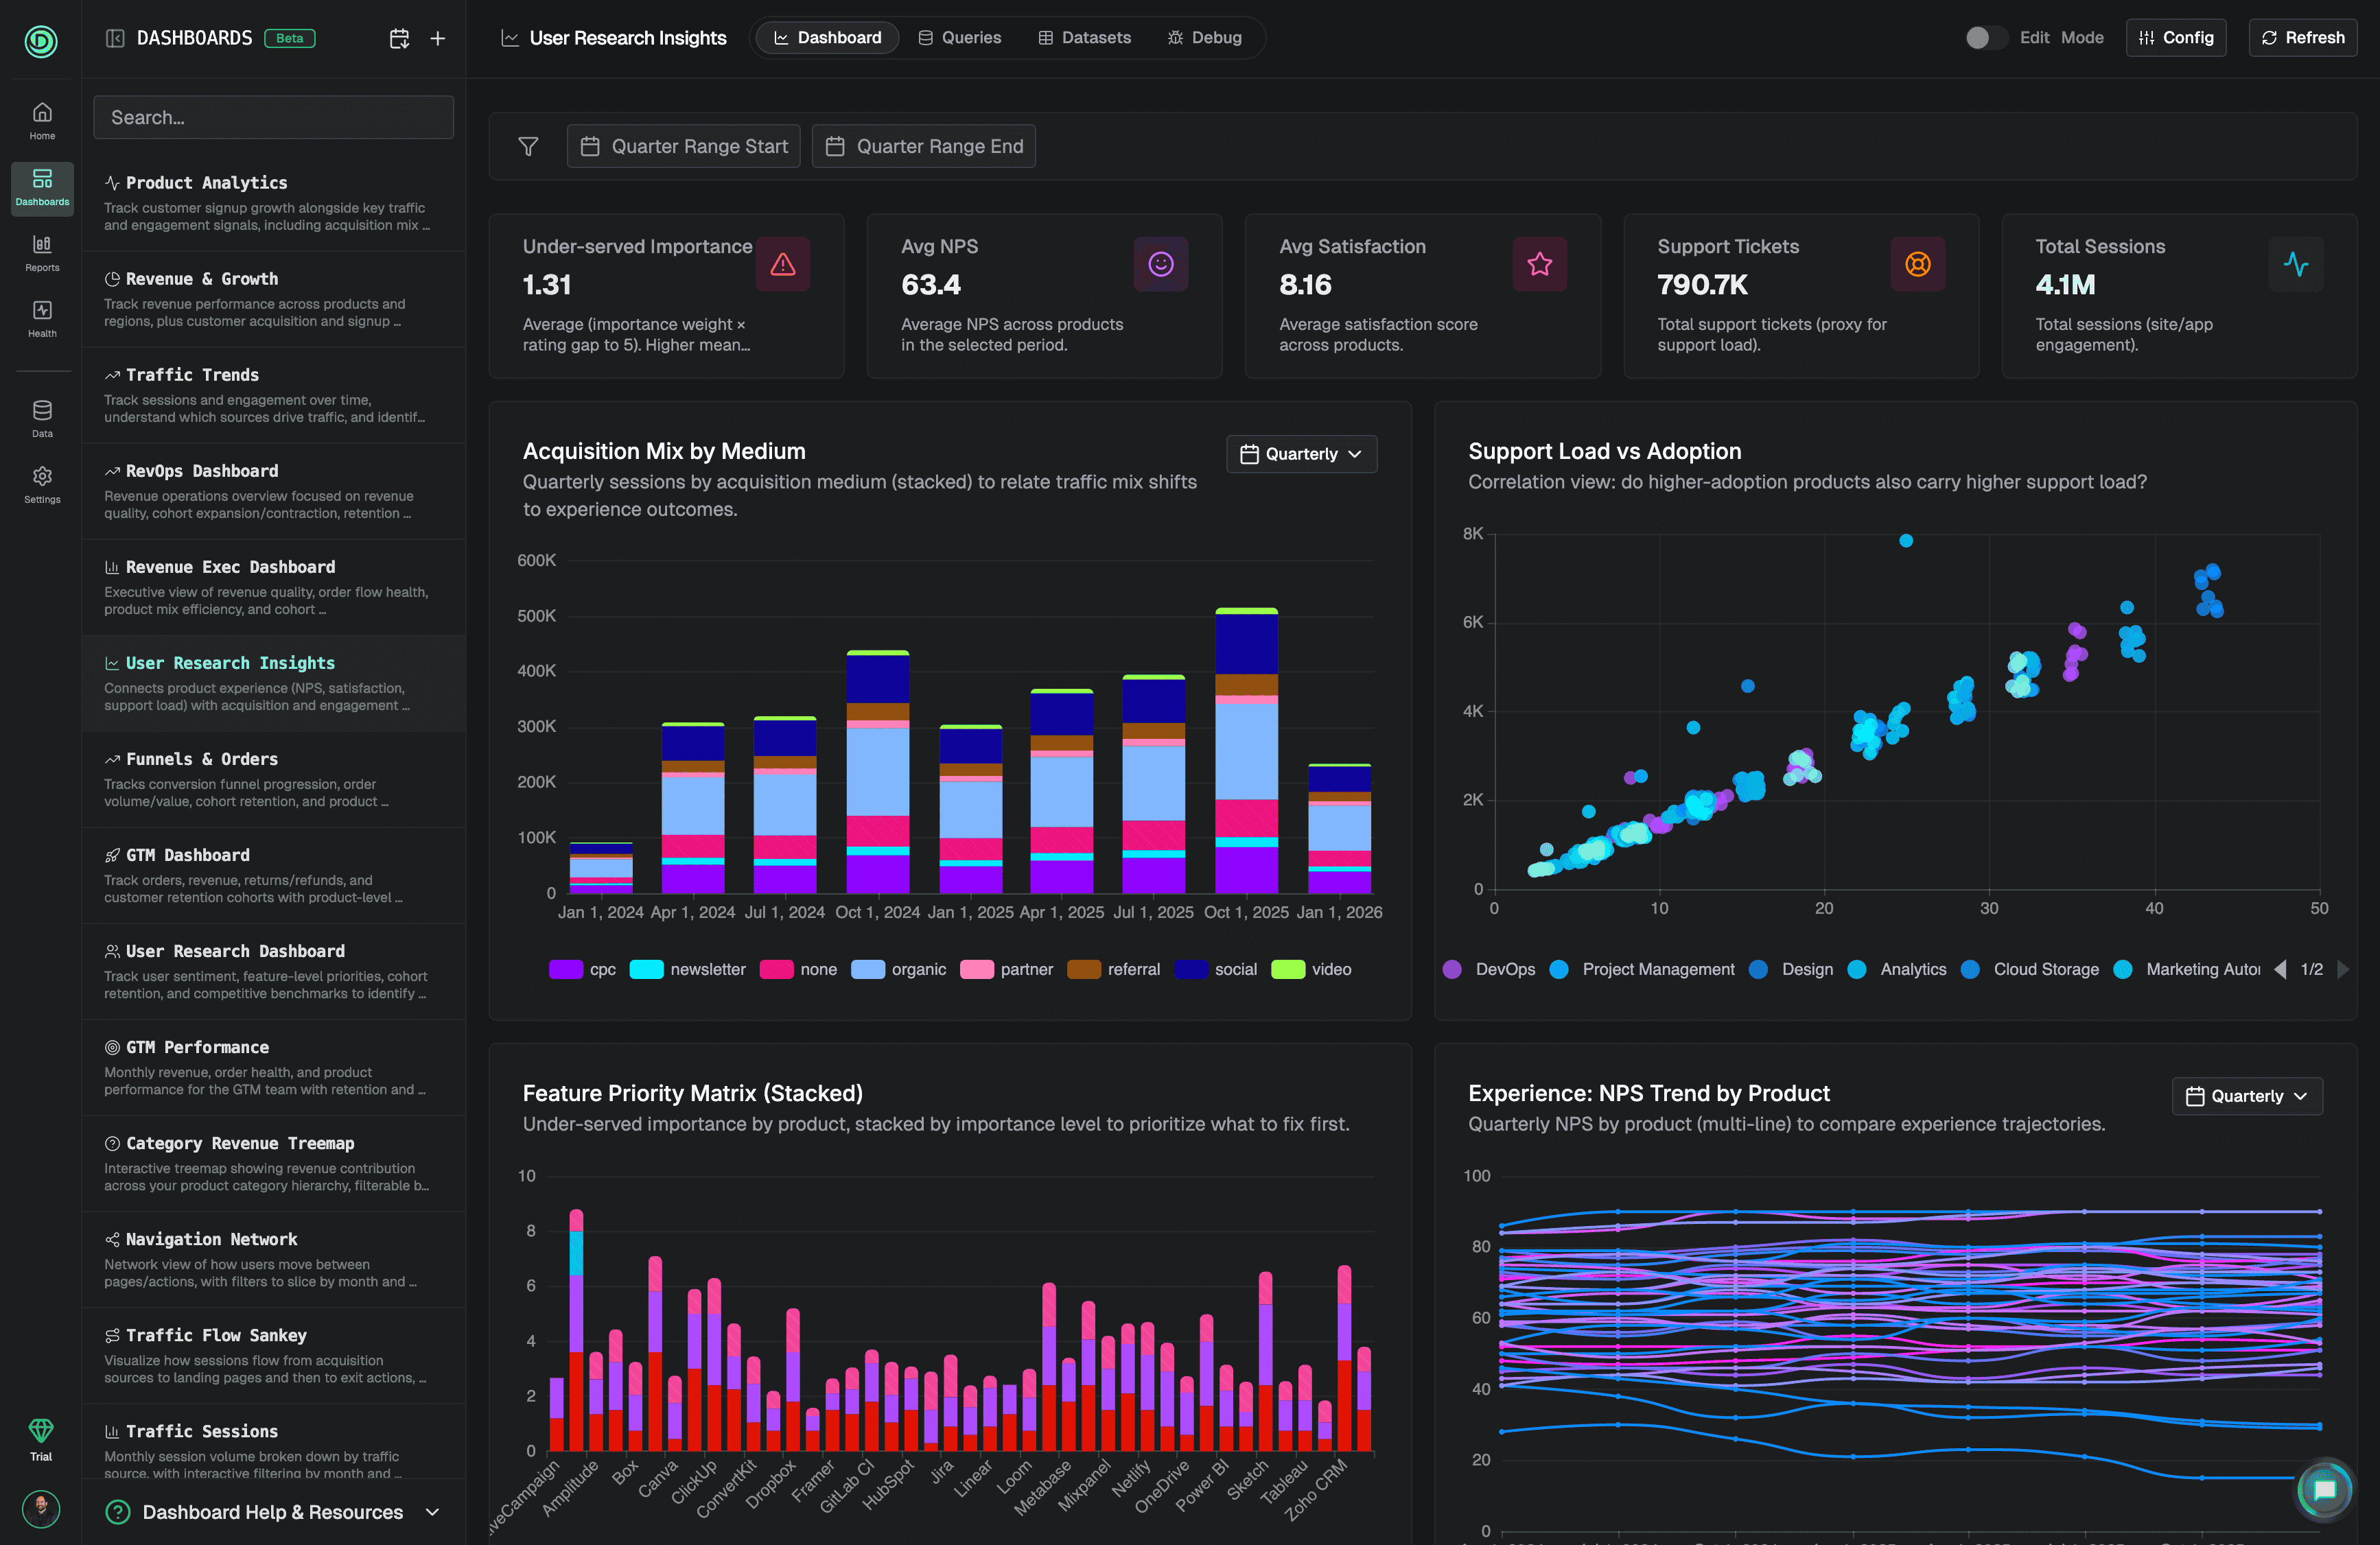Screen dimensions: 2380x1545
Task: Open the Reports section in sidebar
Action: point(42,252)
